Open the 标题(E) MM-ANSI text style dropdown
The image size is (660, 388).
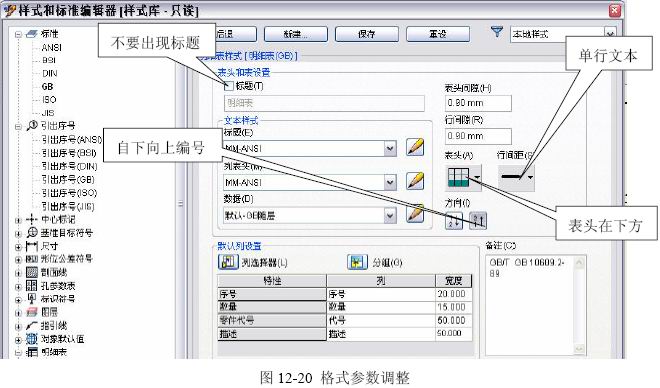390,148
